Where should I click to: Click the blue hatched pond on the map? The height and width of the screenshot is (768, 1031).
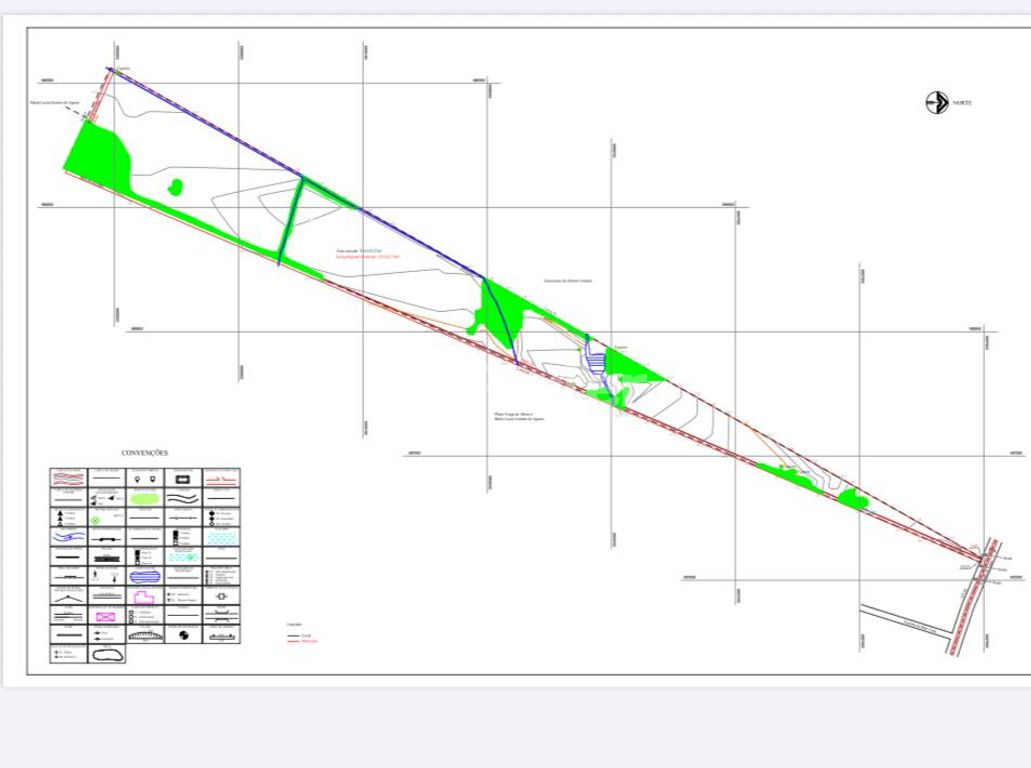596,360
